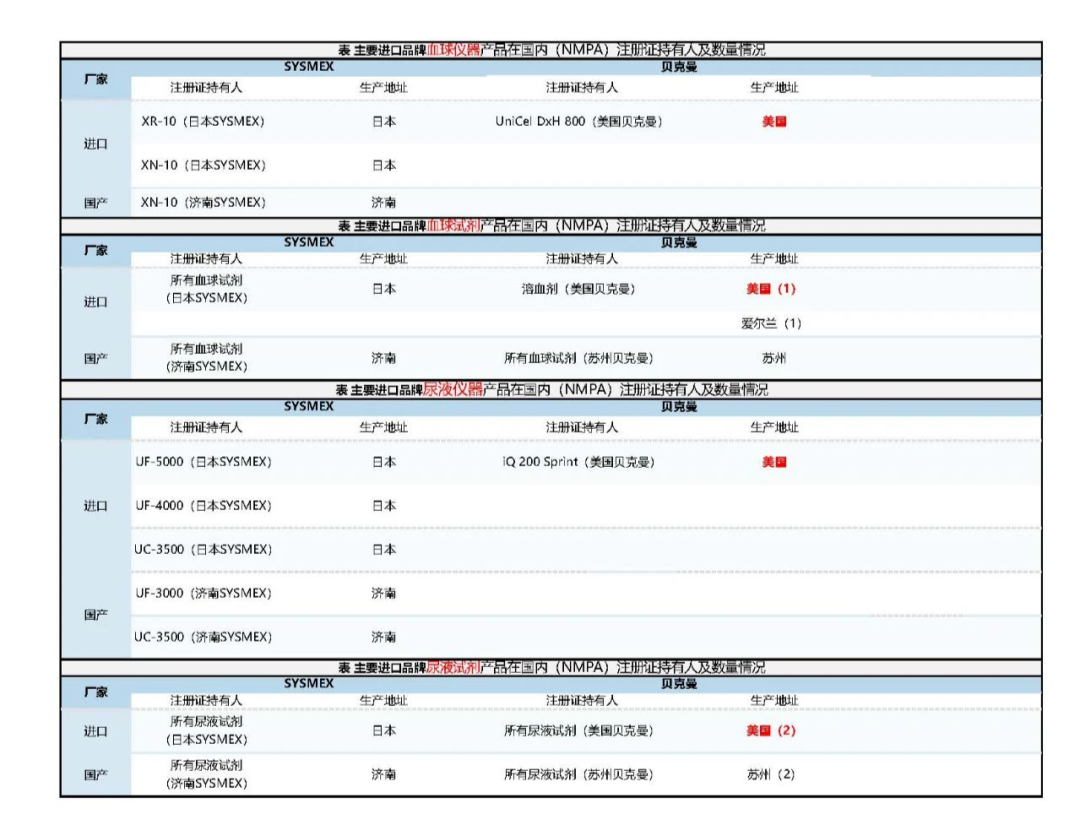Image resolution: width=1080 pixels, height=836 pixels.
Task: Click 贝克曼 header in the 尿液试剂 table
Action: 679,684
